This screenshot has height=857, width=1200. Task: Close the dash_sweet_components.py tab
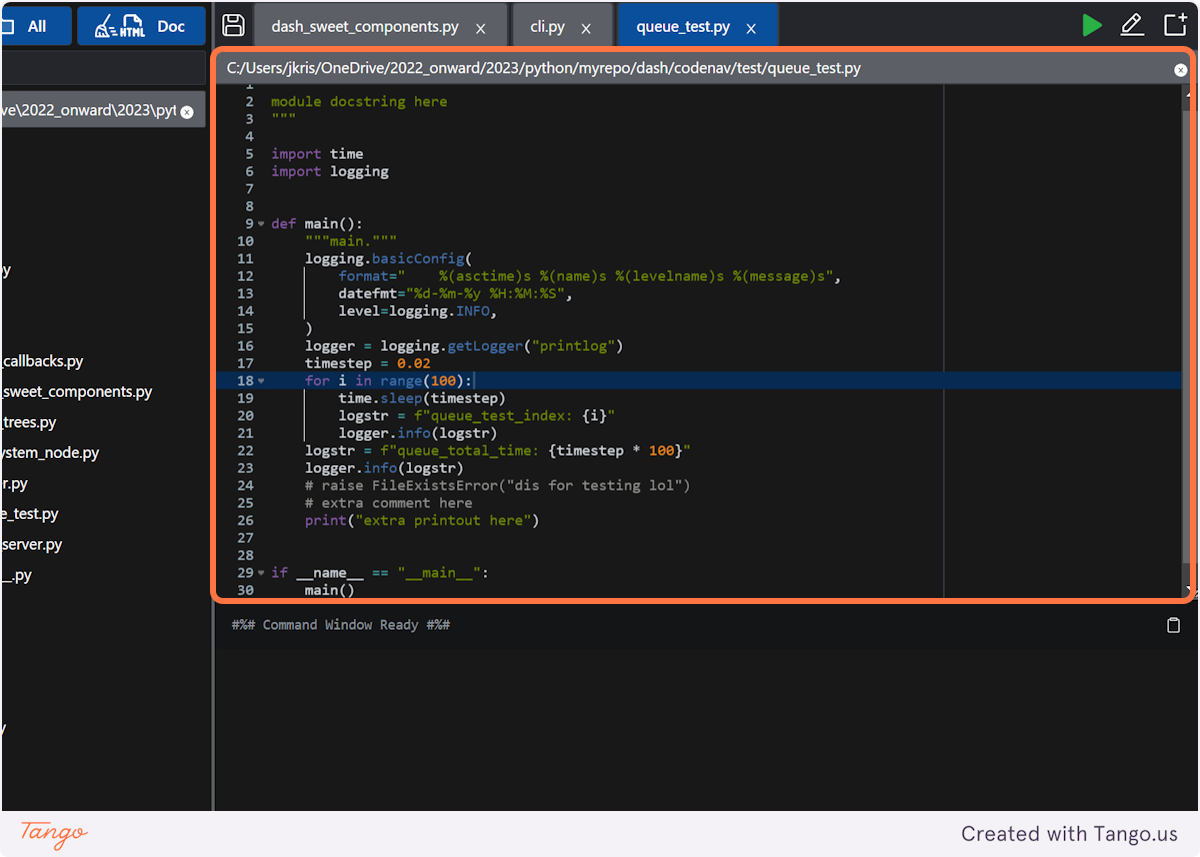[x=480, y=29]
